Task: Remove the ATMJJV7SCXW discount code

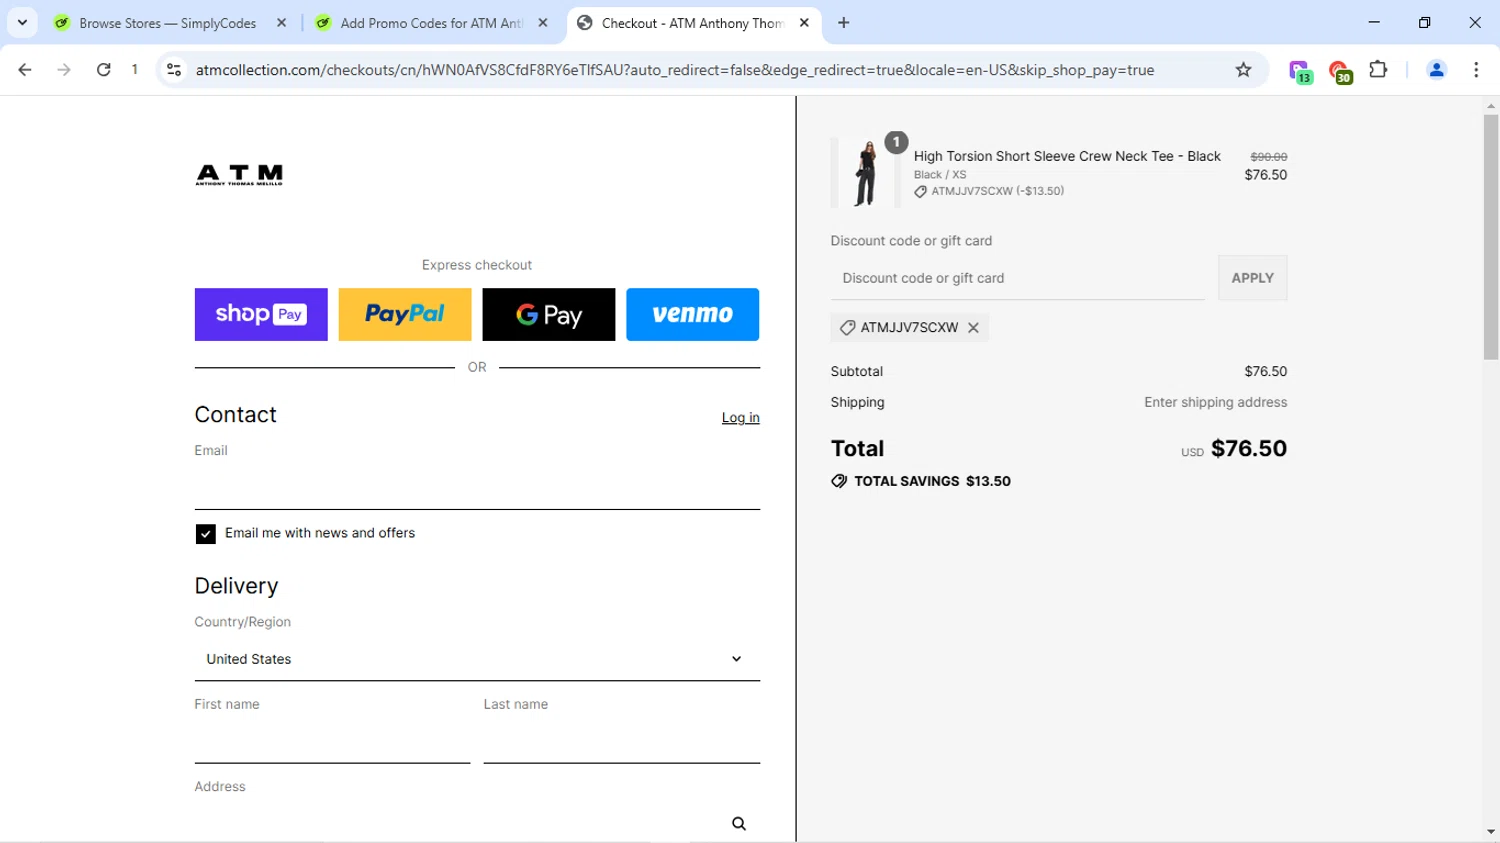Action: pos(973,328)
